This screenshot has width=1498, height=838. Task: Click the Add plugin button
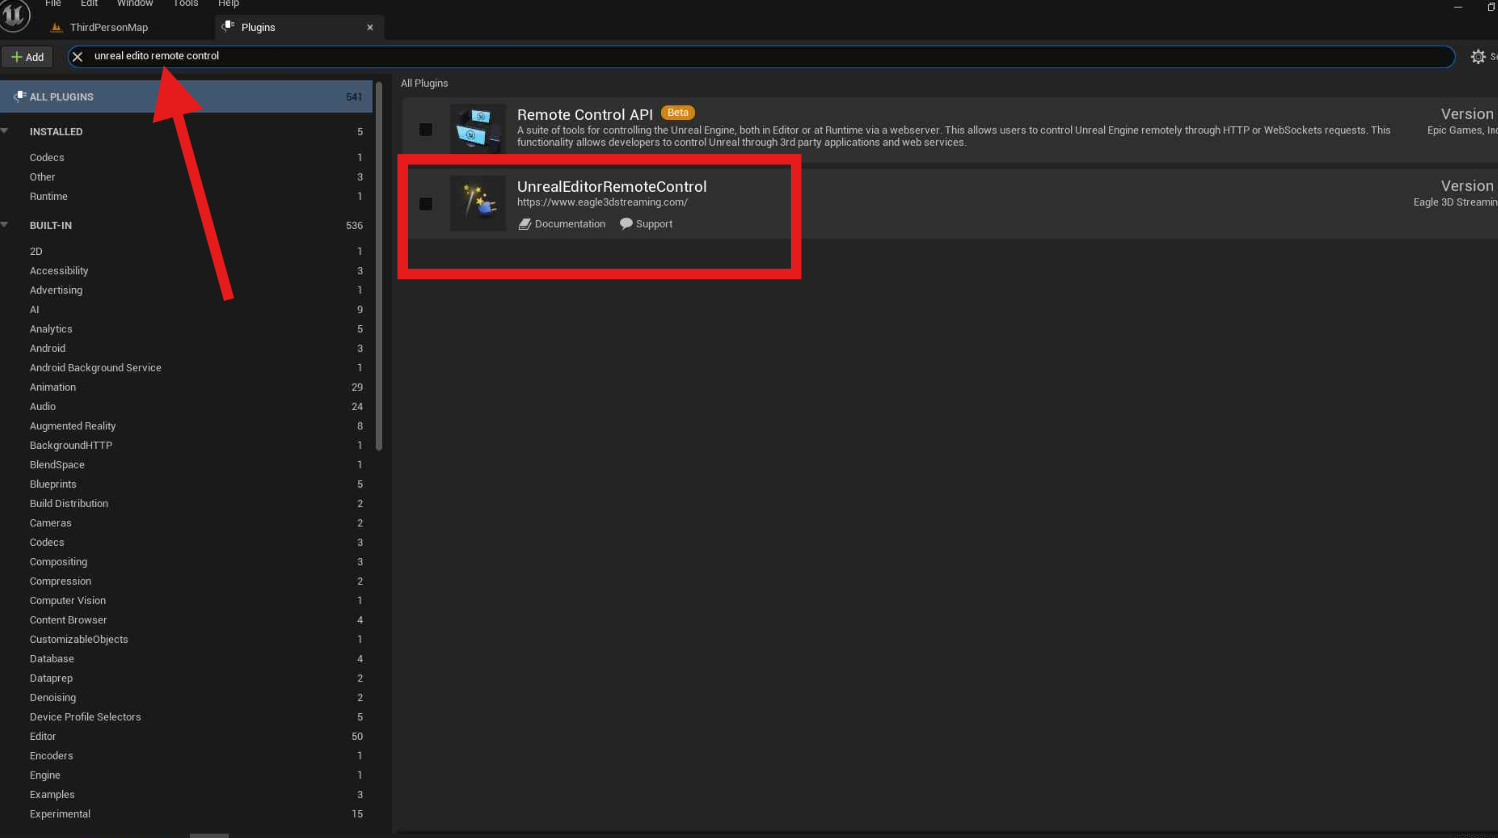(28, 57)
